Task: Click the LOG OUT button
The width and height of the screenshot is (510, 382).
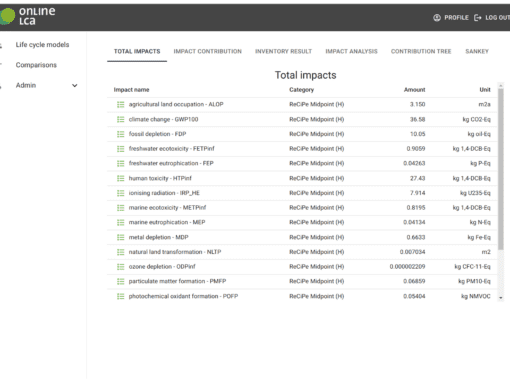Action: pos(497,18)
